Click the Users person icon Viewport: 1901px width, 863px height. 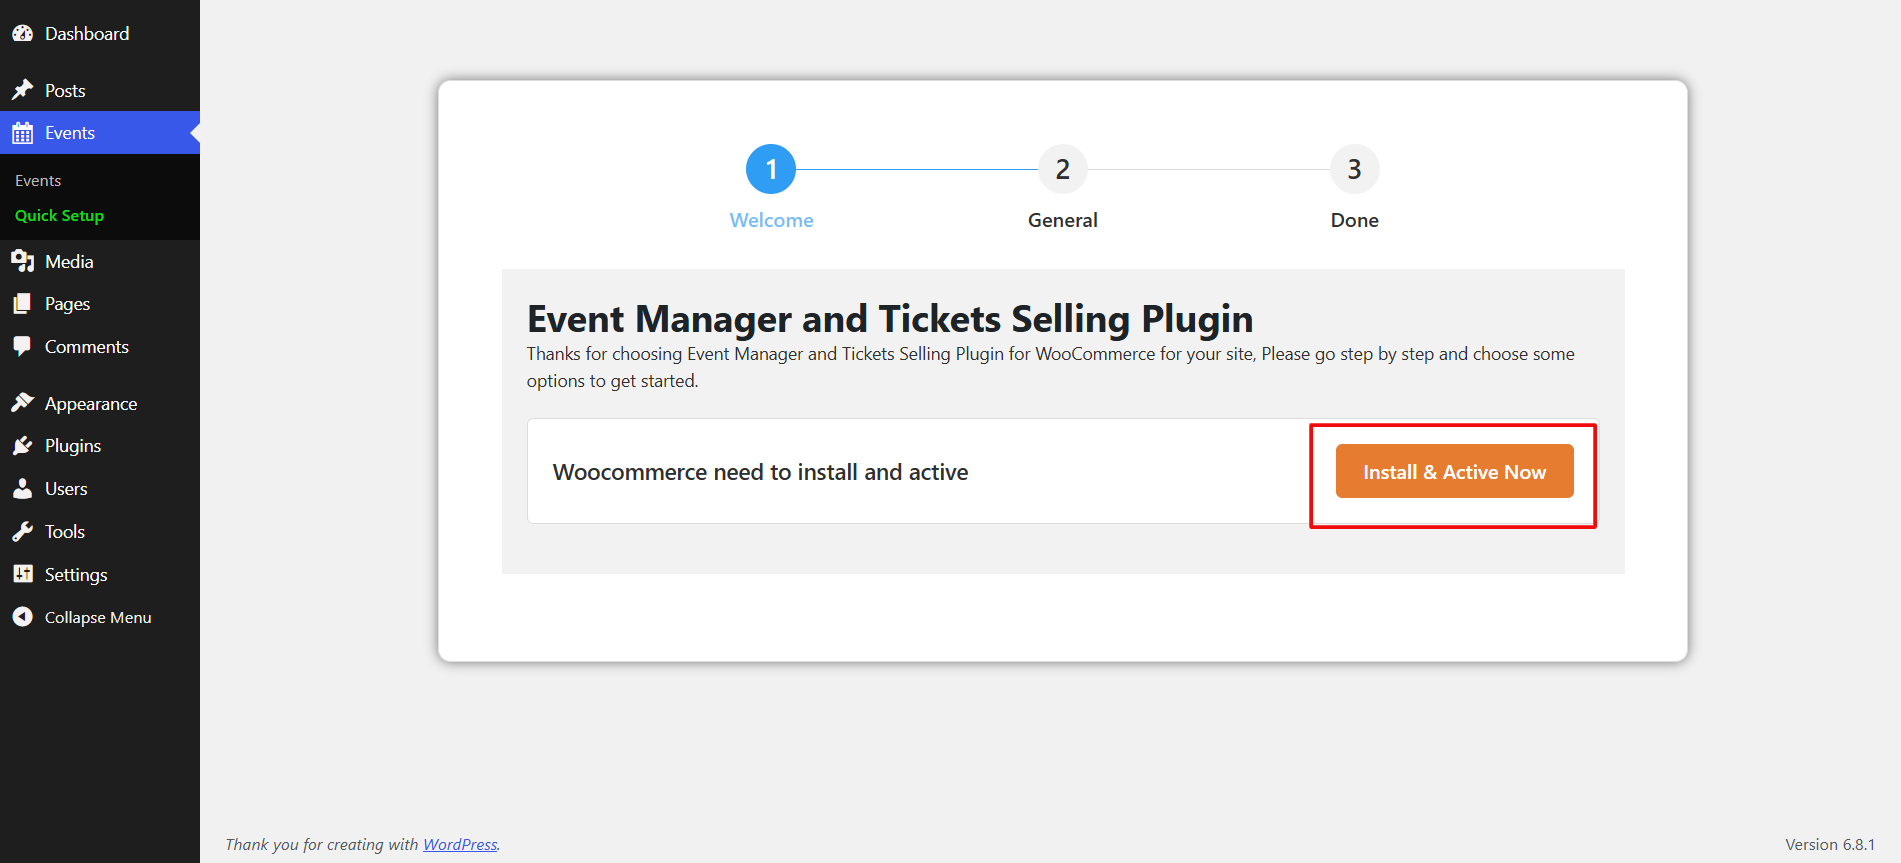click(22, 489)
